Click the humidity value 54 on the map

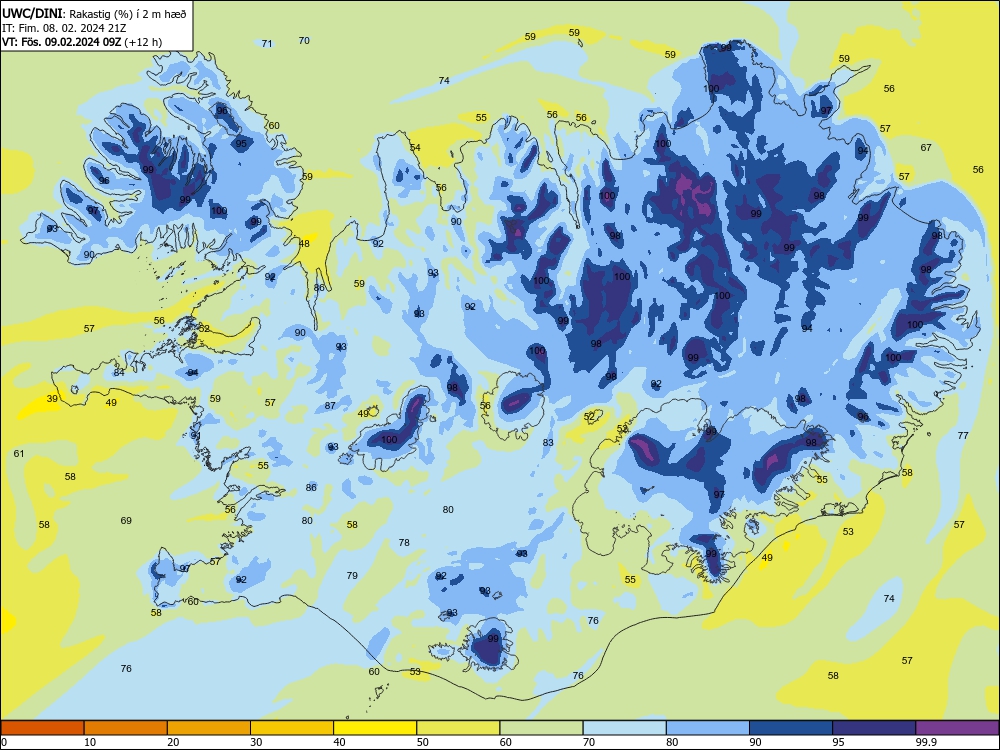pos(415,147)
